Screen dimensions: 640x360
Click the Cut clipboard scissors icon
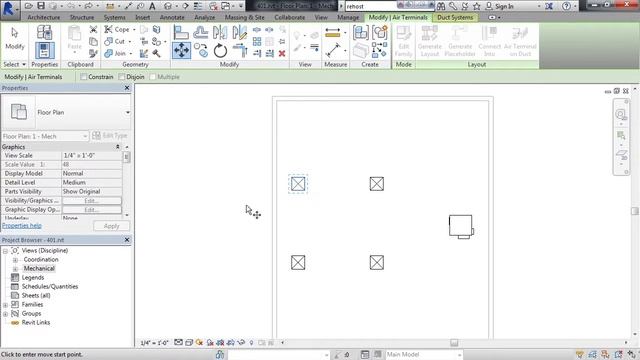tap(93, 29)
